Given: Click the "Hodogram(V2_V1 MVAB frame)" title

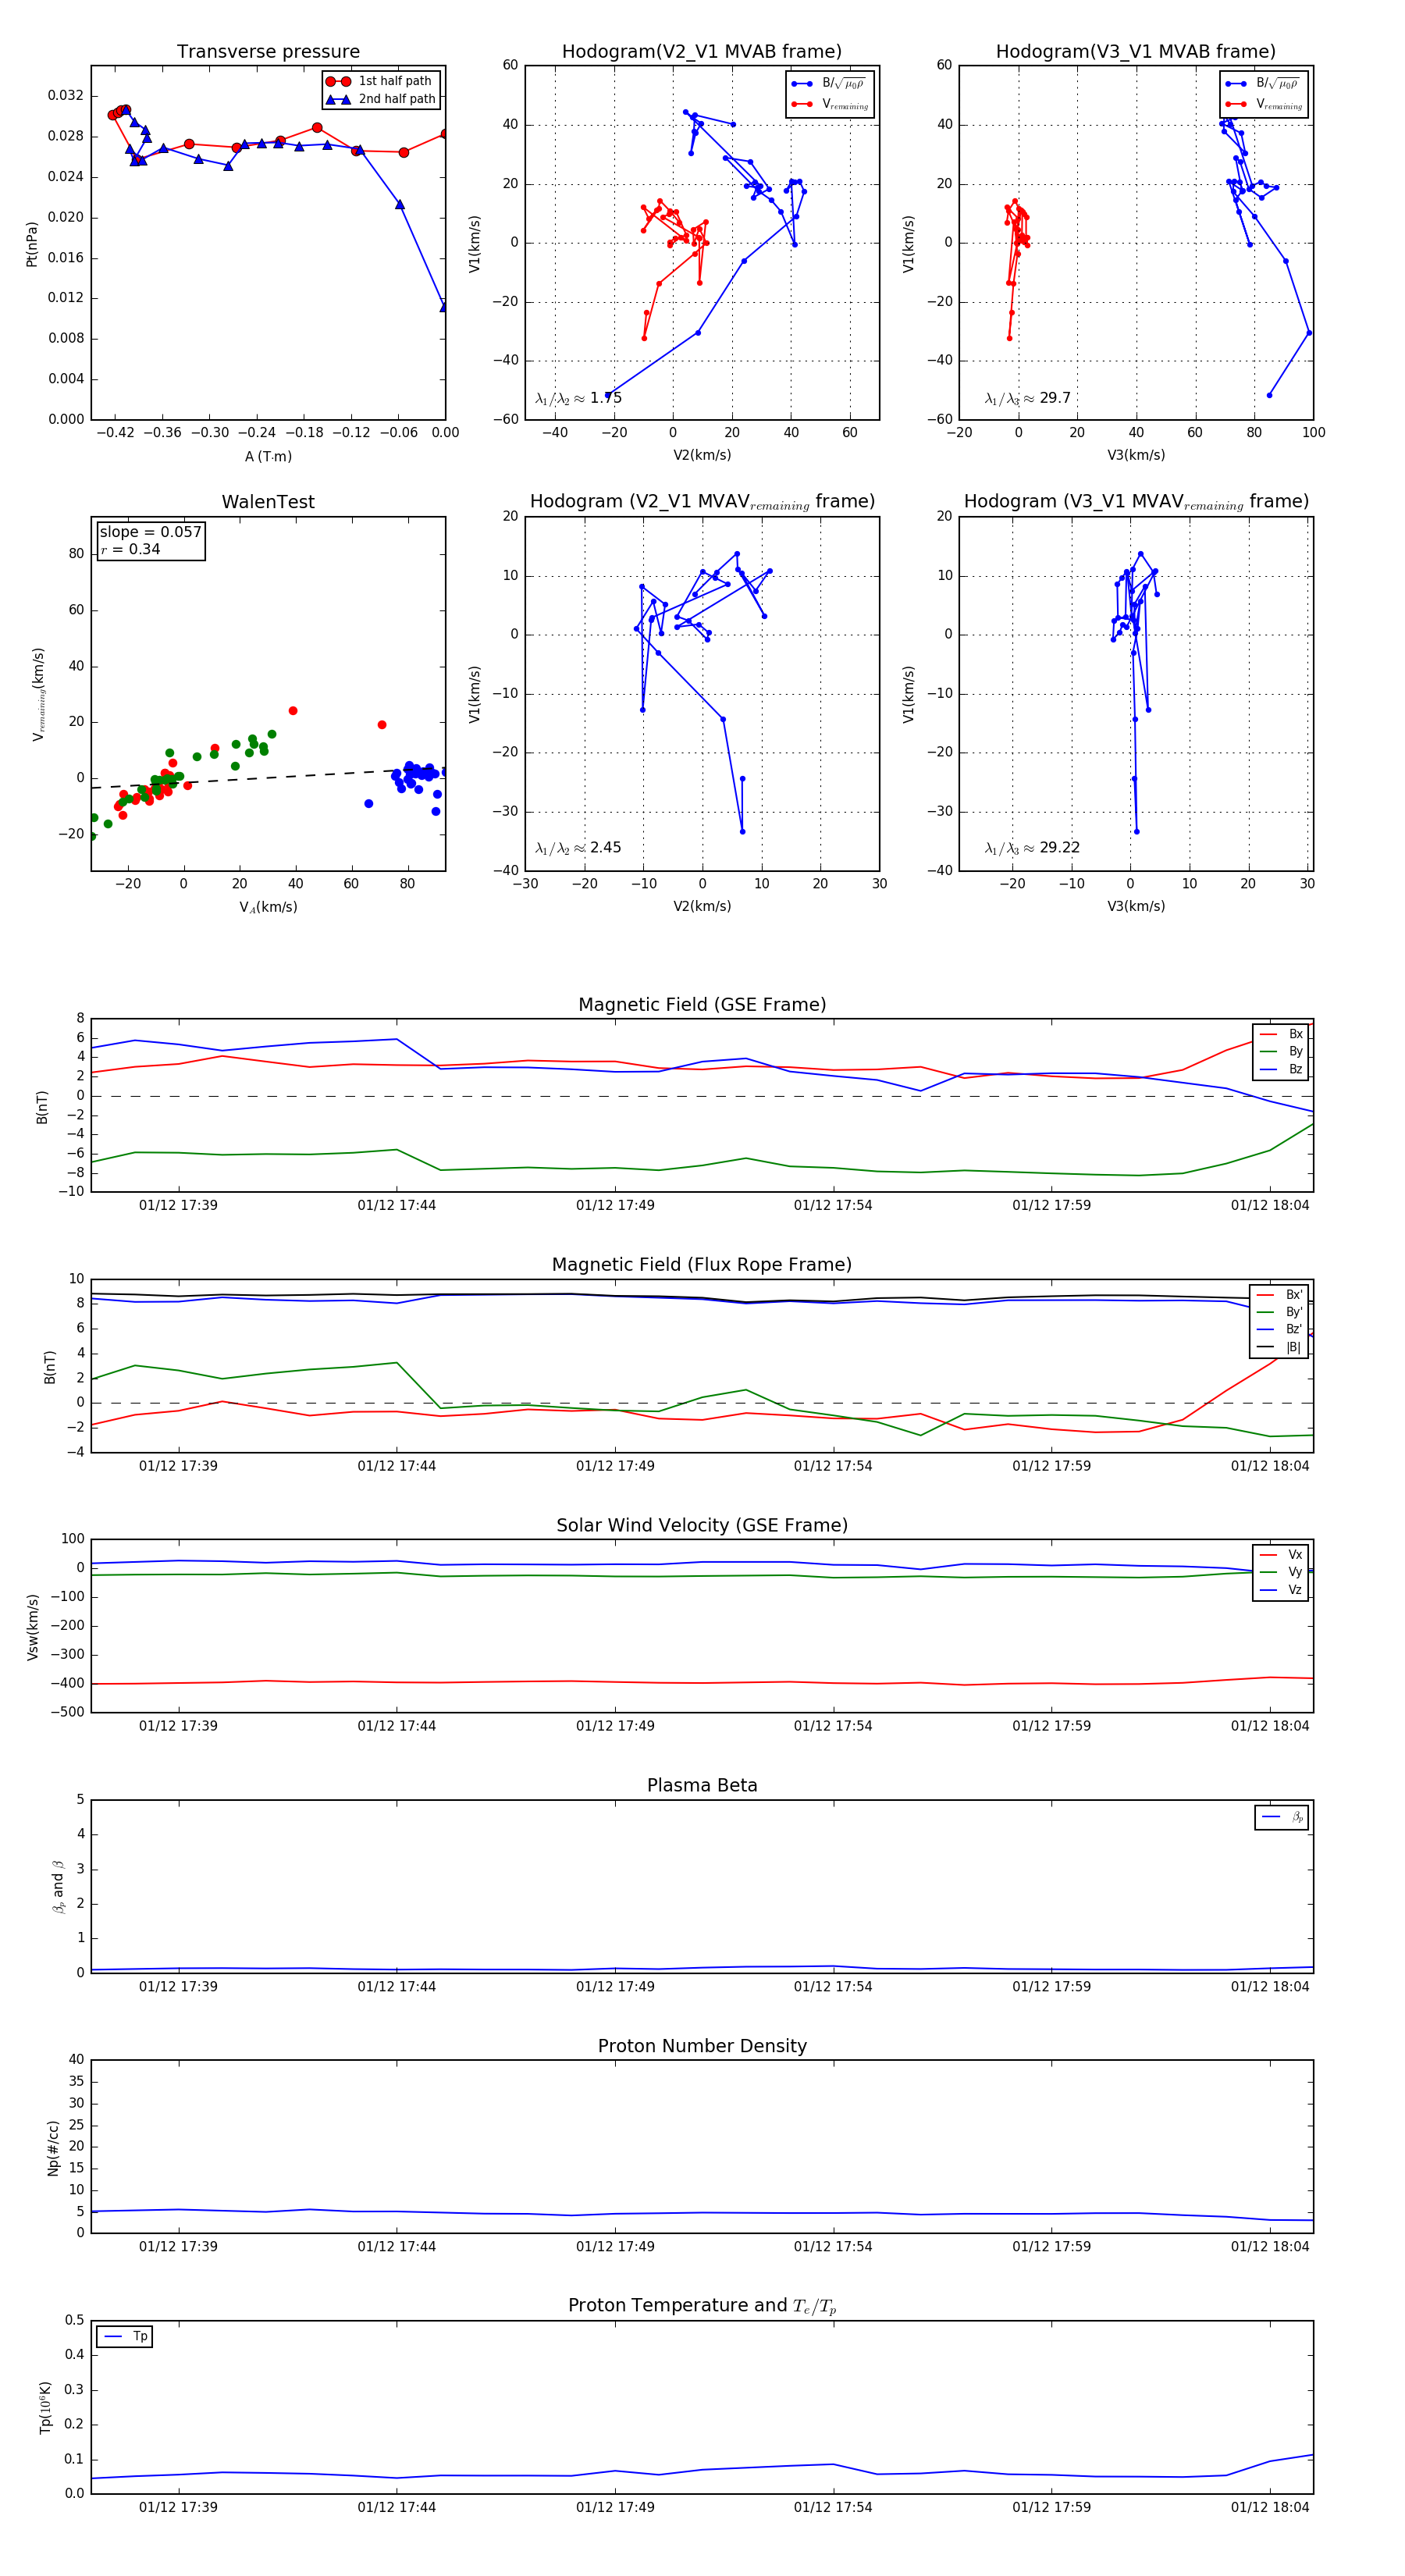Looking at the screenshot, I should pos(702,52).
